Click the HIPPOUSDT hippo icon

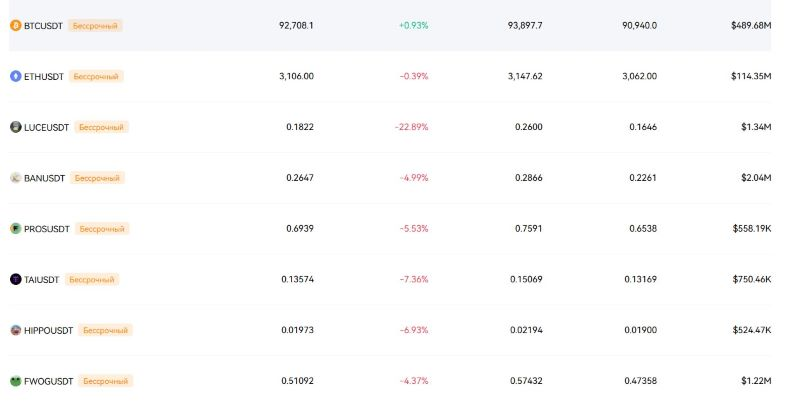[15, 330]
